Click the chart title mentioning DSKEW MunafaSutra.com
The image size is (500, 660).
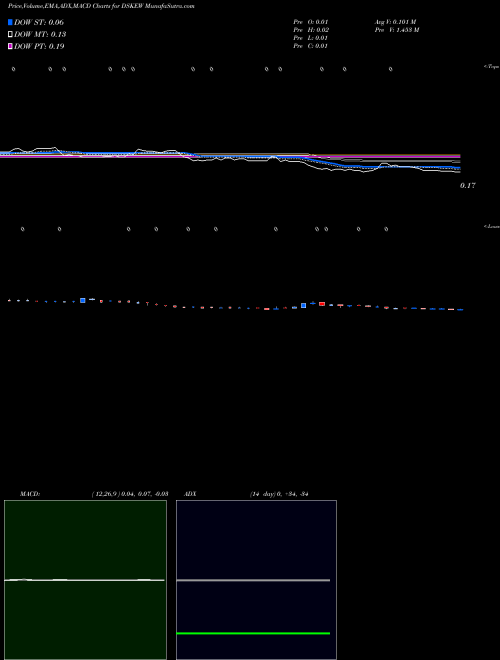coord(101,7)
